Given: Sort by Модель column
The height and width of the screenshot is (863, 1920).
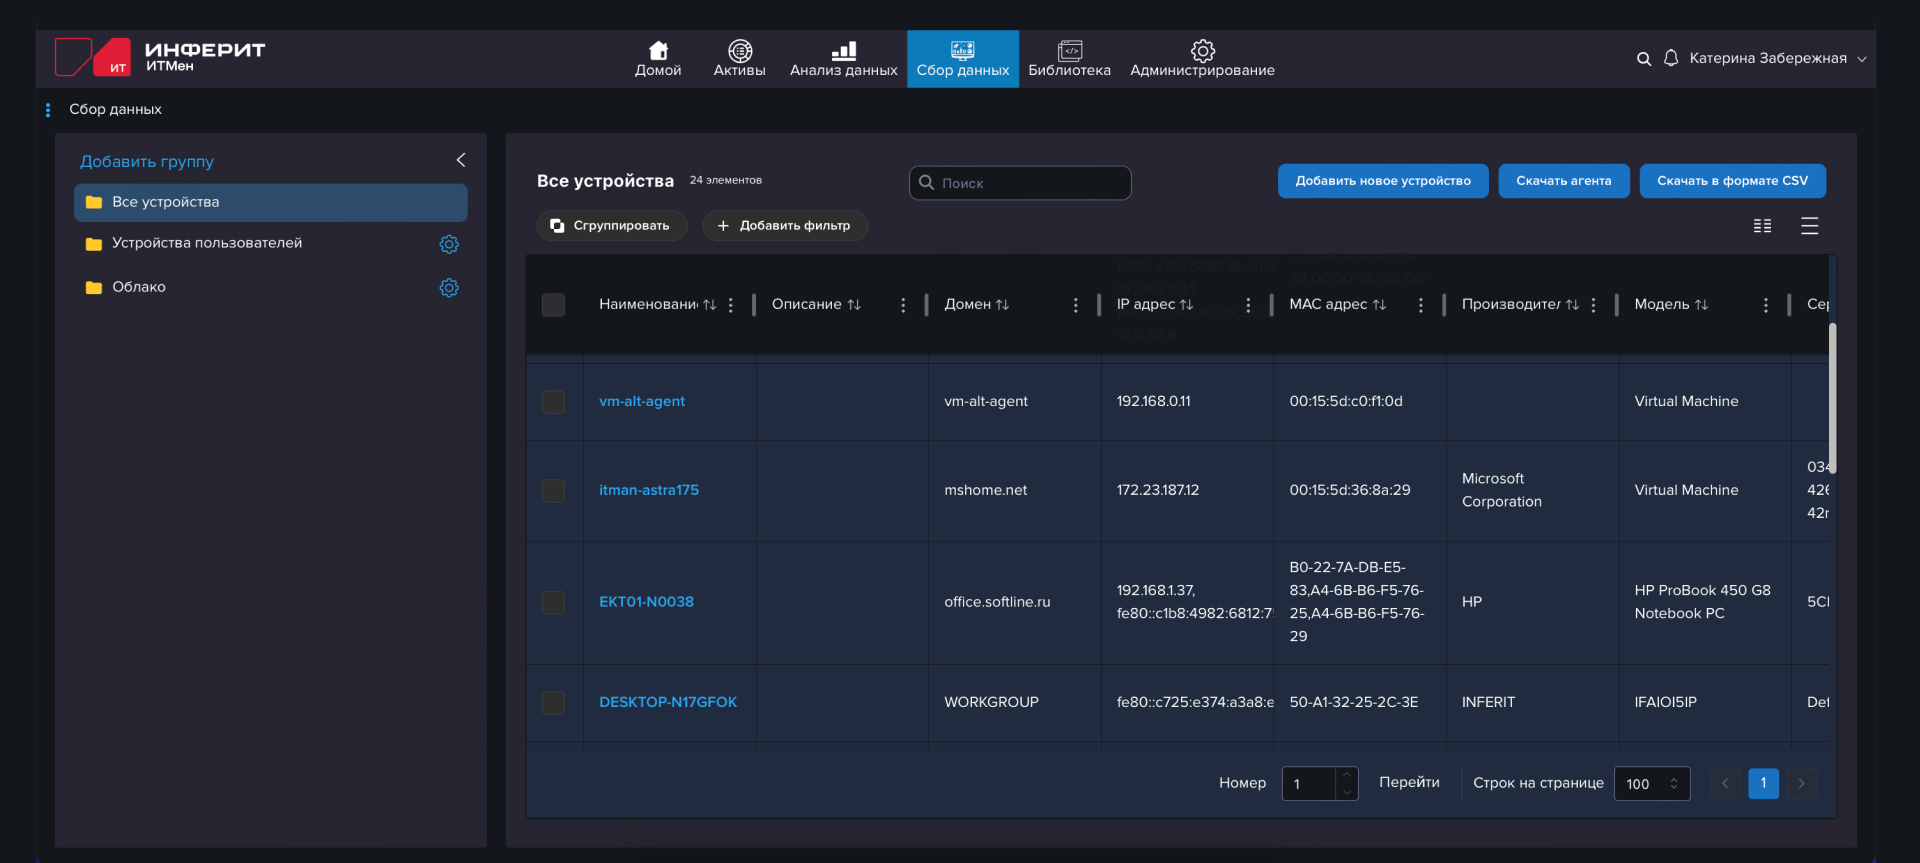Looking at the screenshot, I should (1701, 305).
